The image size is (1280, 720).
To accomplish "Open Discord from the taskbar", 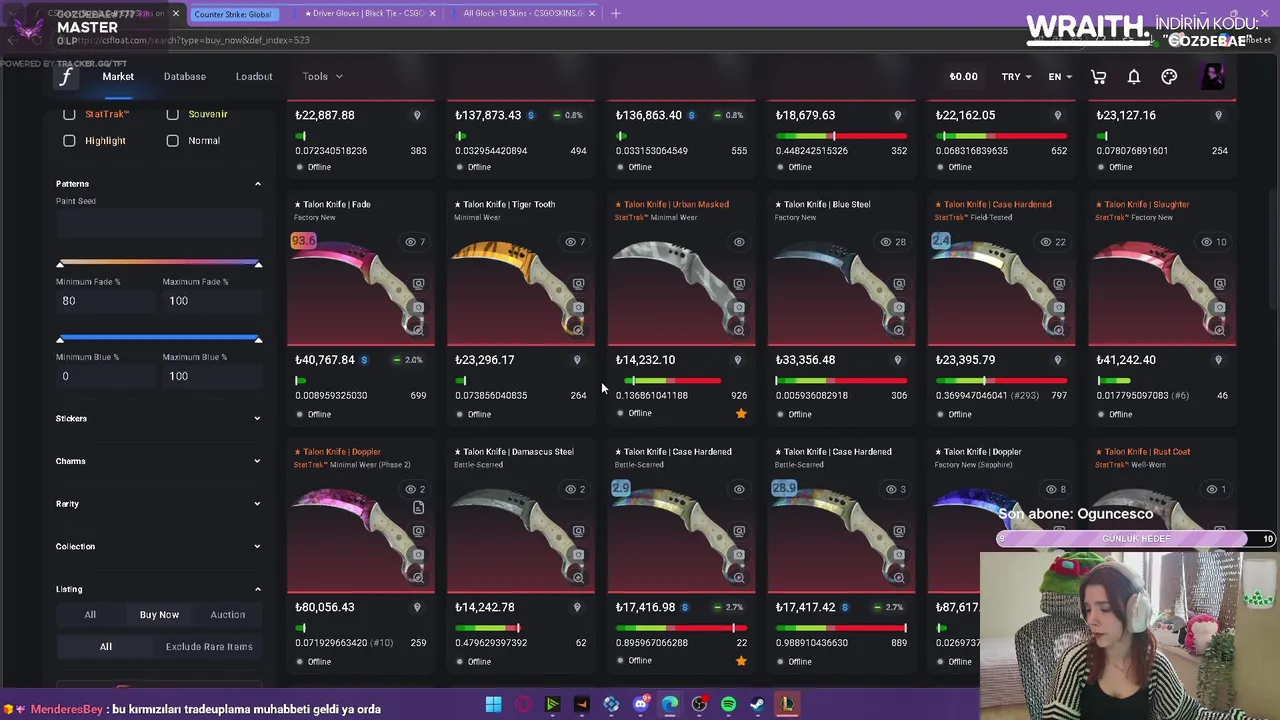I will (641, 705).
